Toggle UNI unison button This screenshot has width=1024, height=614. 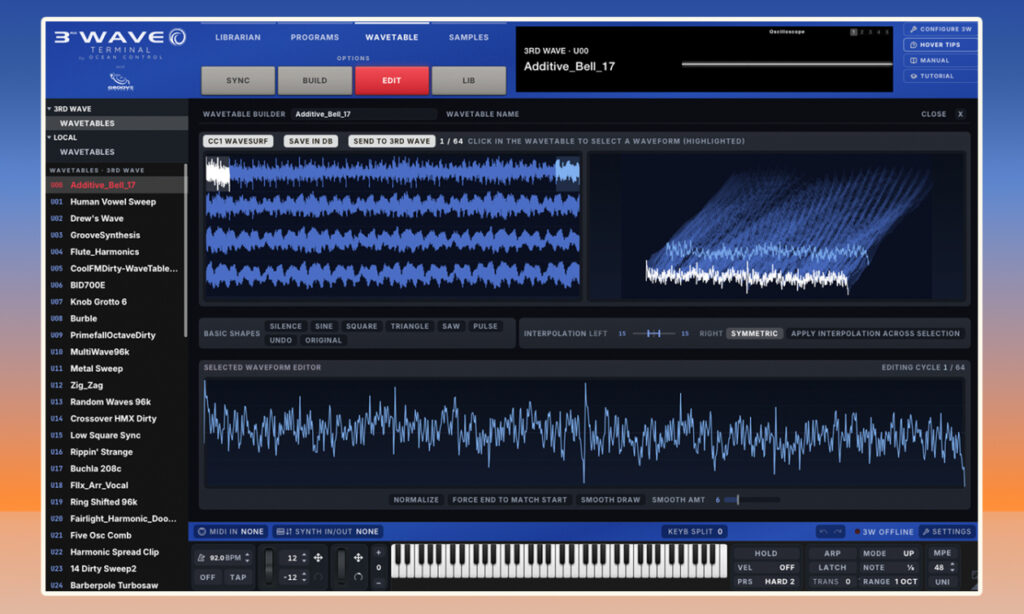(942, 581)
